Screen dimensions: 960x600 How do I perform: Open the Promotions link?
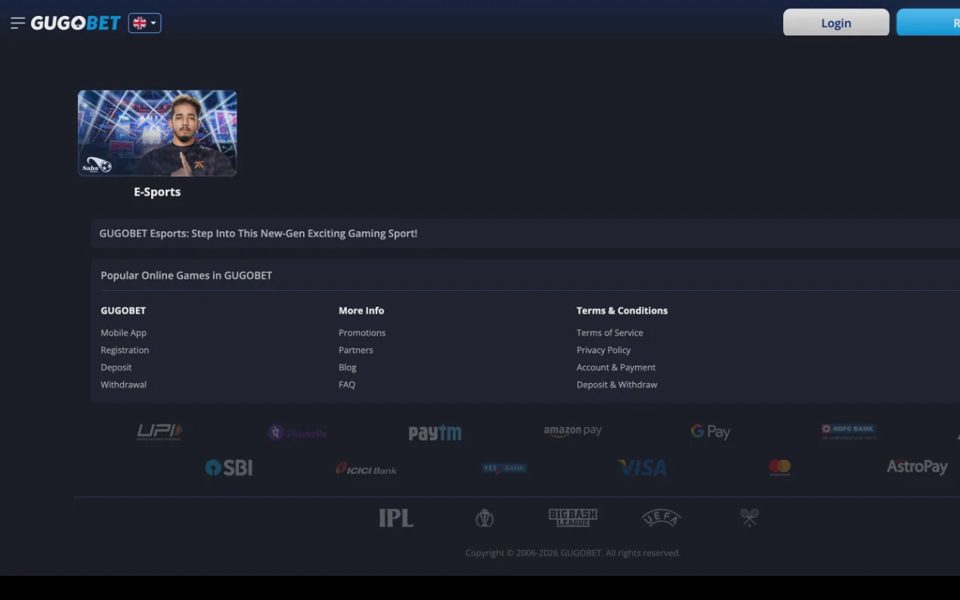point(362,332)
